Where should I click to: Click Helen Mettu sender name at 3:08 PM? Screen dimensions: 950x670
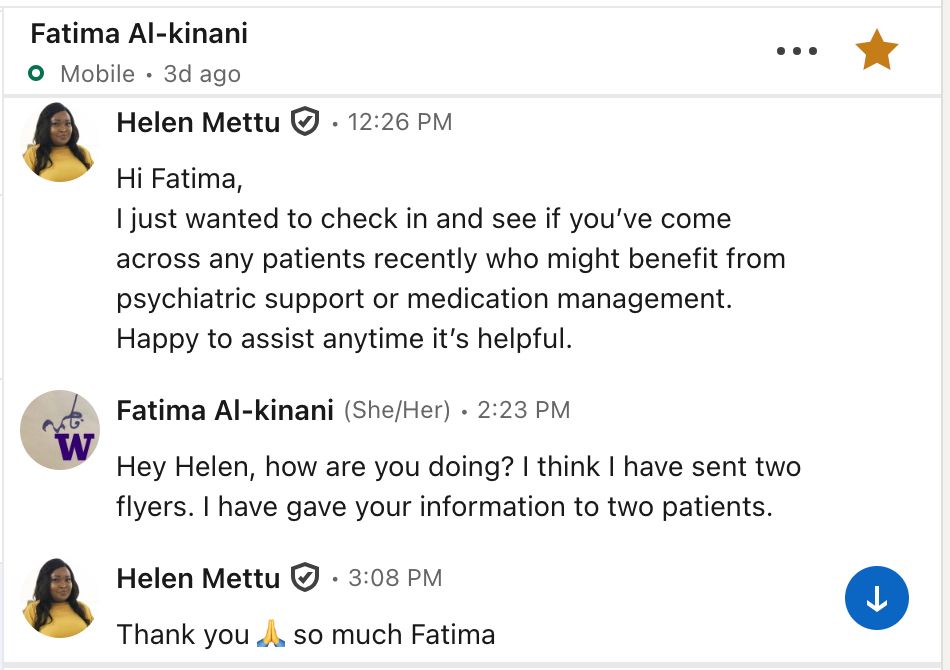198,578
